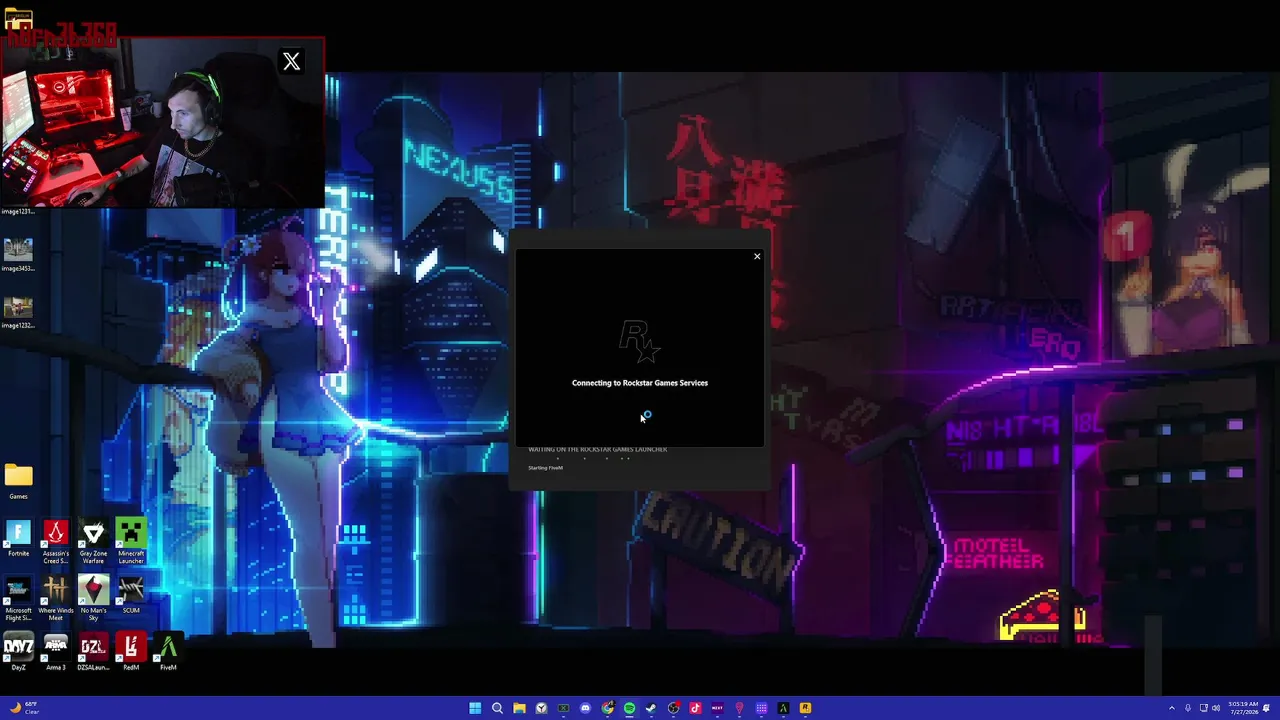
Task: Open Arma 3 desktop shortcut
Action: [56, 653]
